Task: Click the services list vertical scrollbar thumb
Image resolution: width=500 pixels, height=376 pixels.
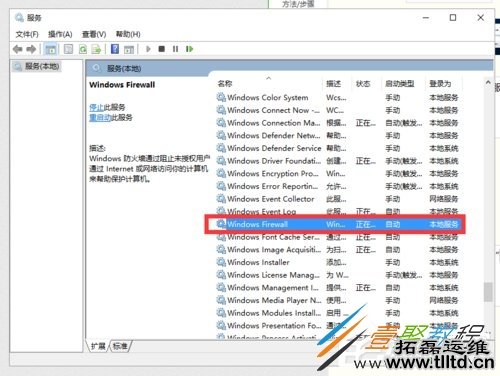Action: point(488,292)
